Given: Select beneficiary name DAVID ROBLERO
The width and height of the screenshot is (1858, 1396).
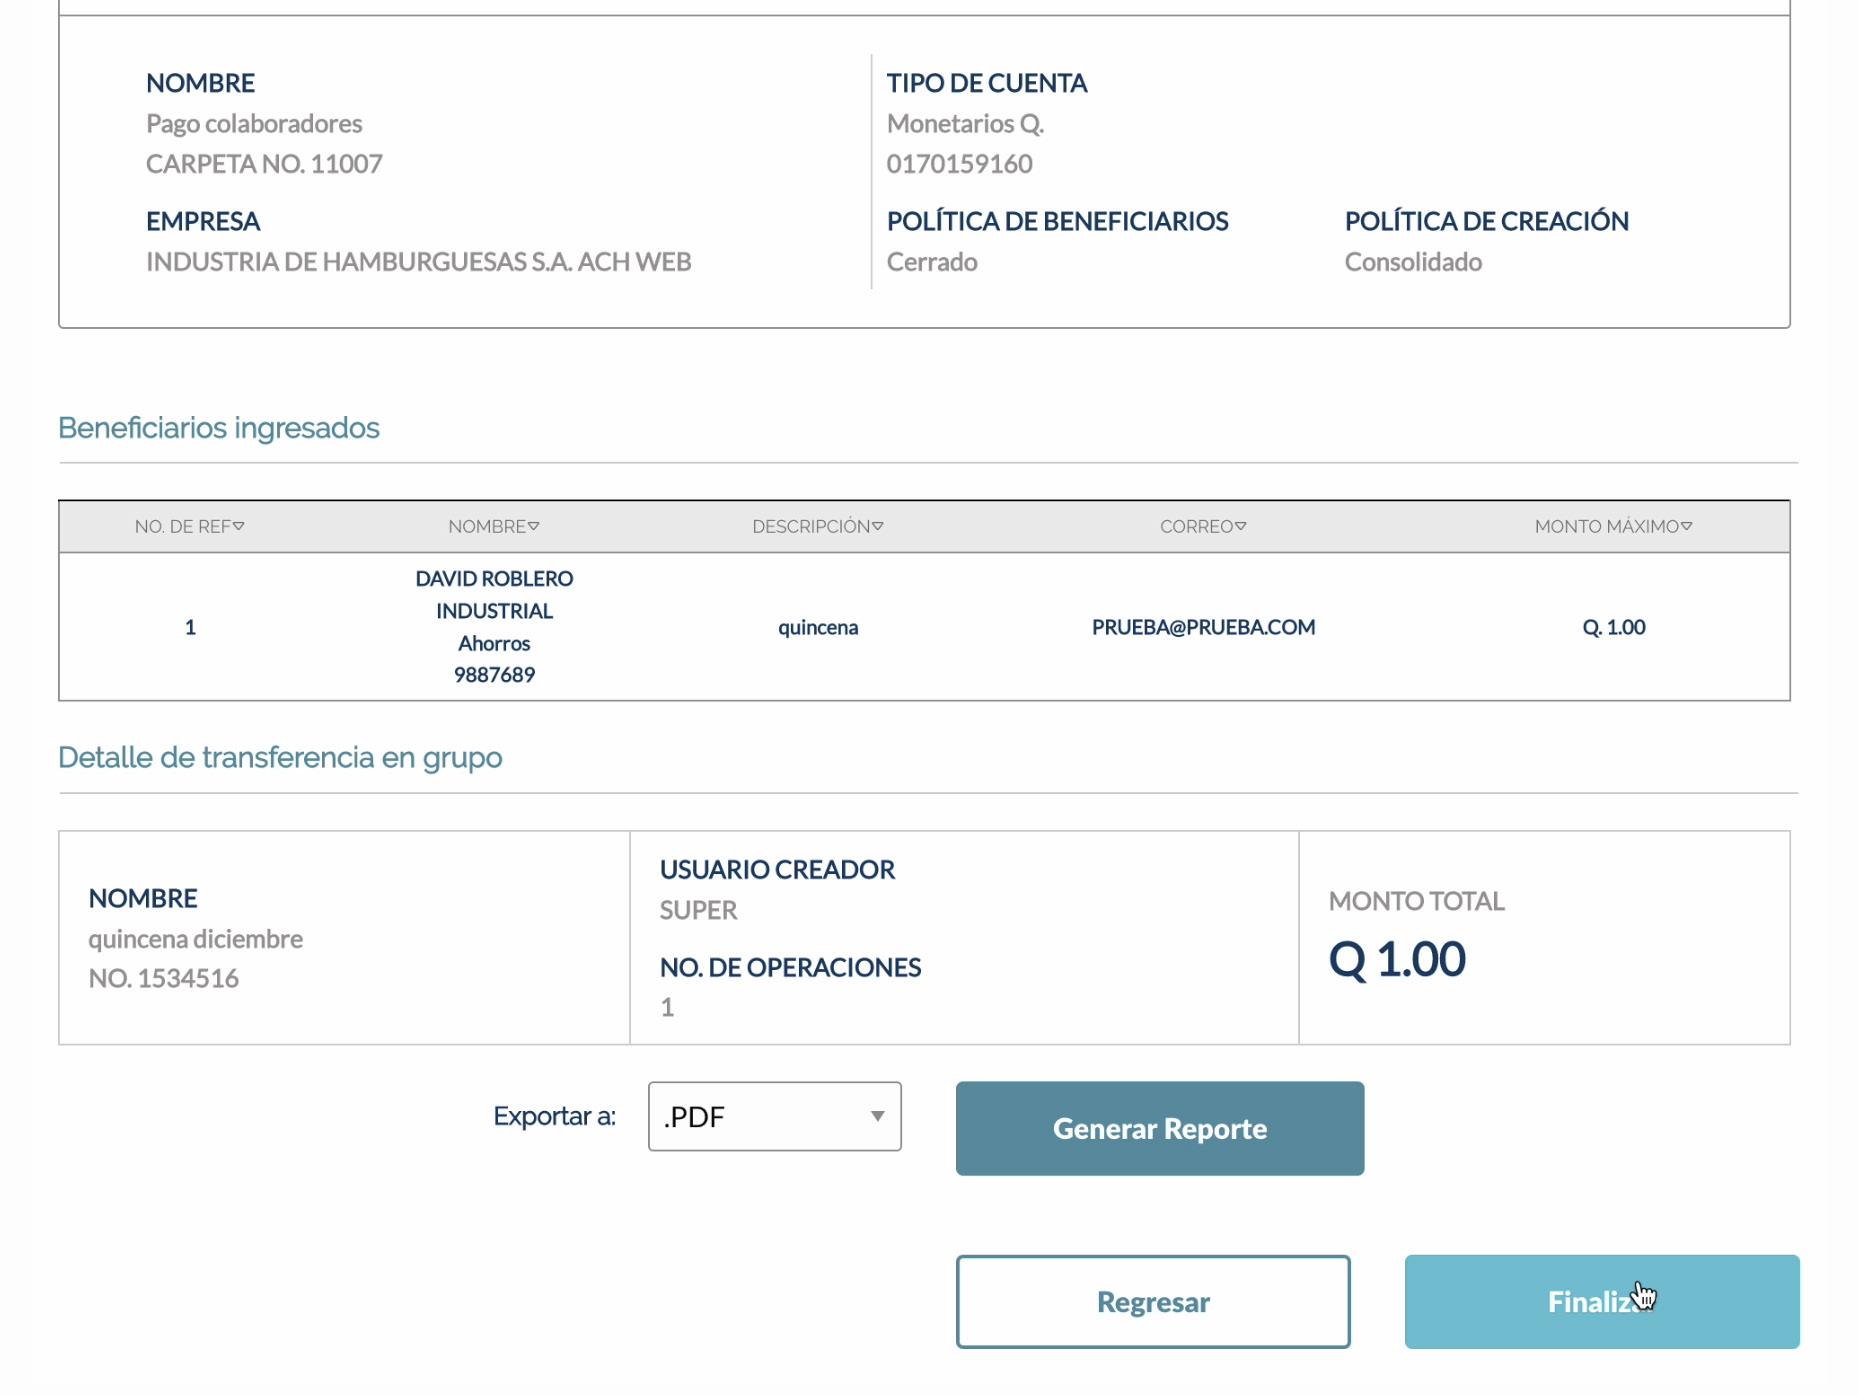Looking at the screenshot, I should [x=494, y=579].
